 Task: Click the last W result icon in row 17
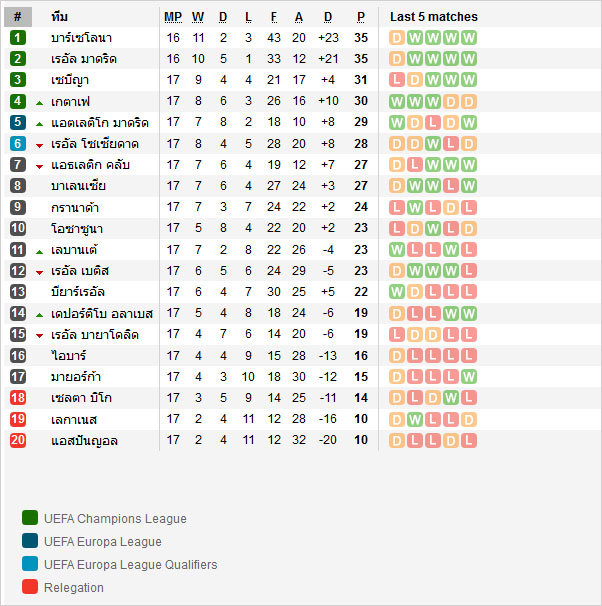[468, 377]
